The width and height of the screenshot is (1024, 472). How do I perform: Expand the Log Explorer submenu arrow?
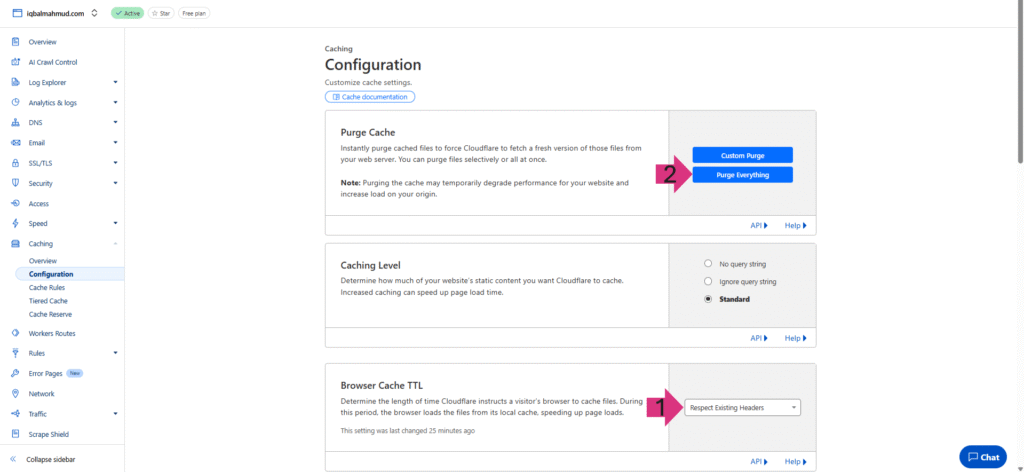(116, 82)
